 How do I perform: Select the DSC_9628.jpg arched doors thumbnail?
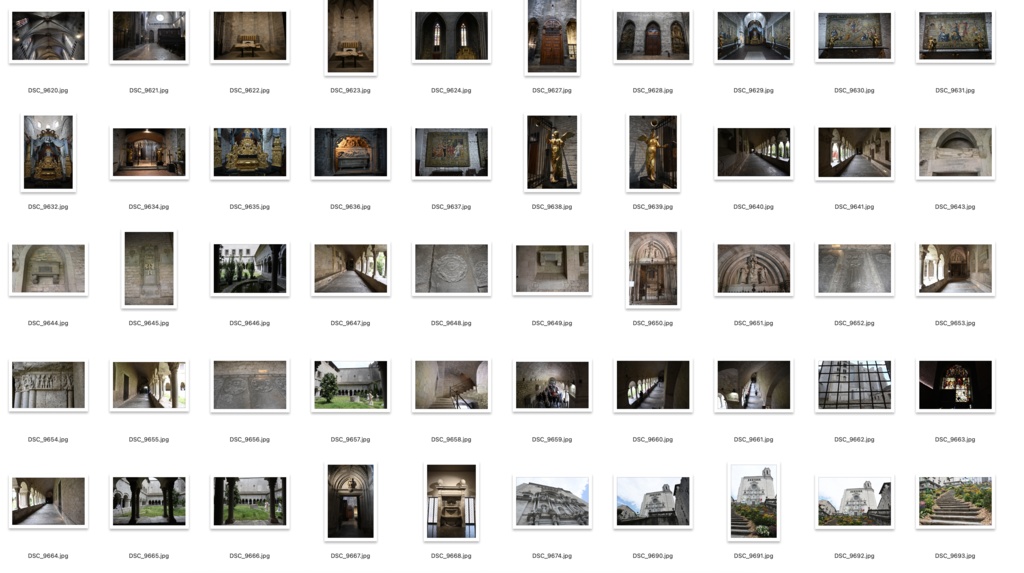point(652,36)
